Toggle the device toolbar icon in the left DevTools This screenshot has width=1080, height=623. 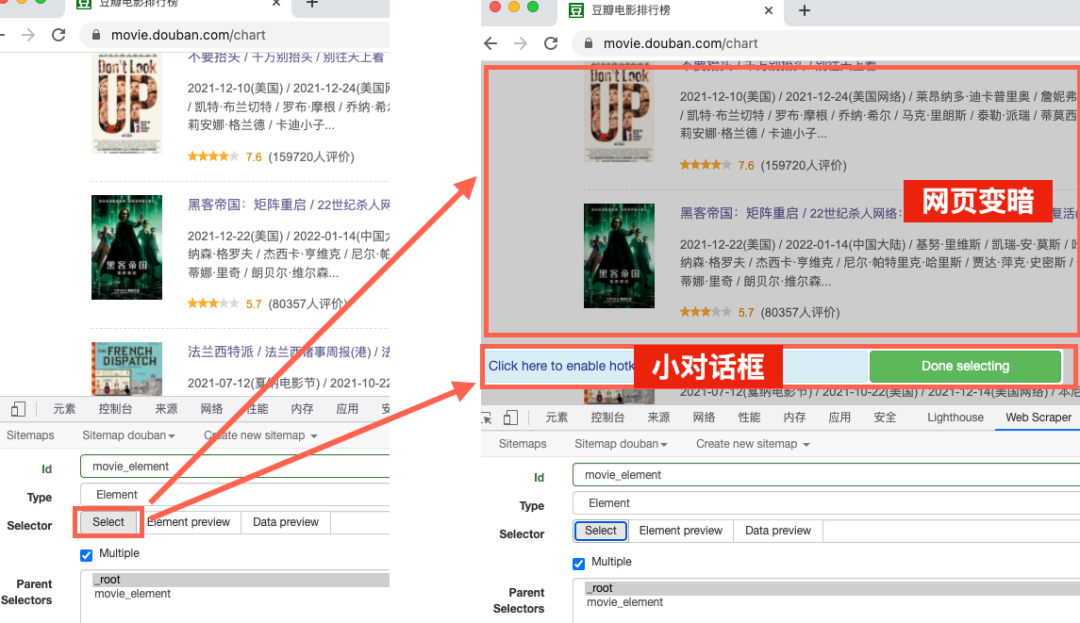(19, 409)
